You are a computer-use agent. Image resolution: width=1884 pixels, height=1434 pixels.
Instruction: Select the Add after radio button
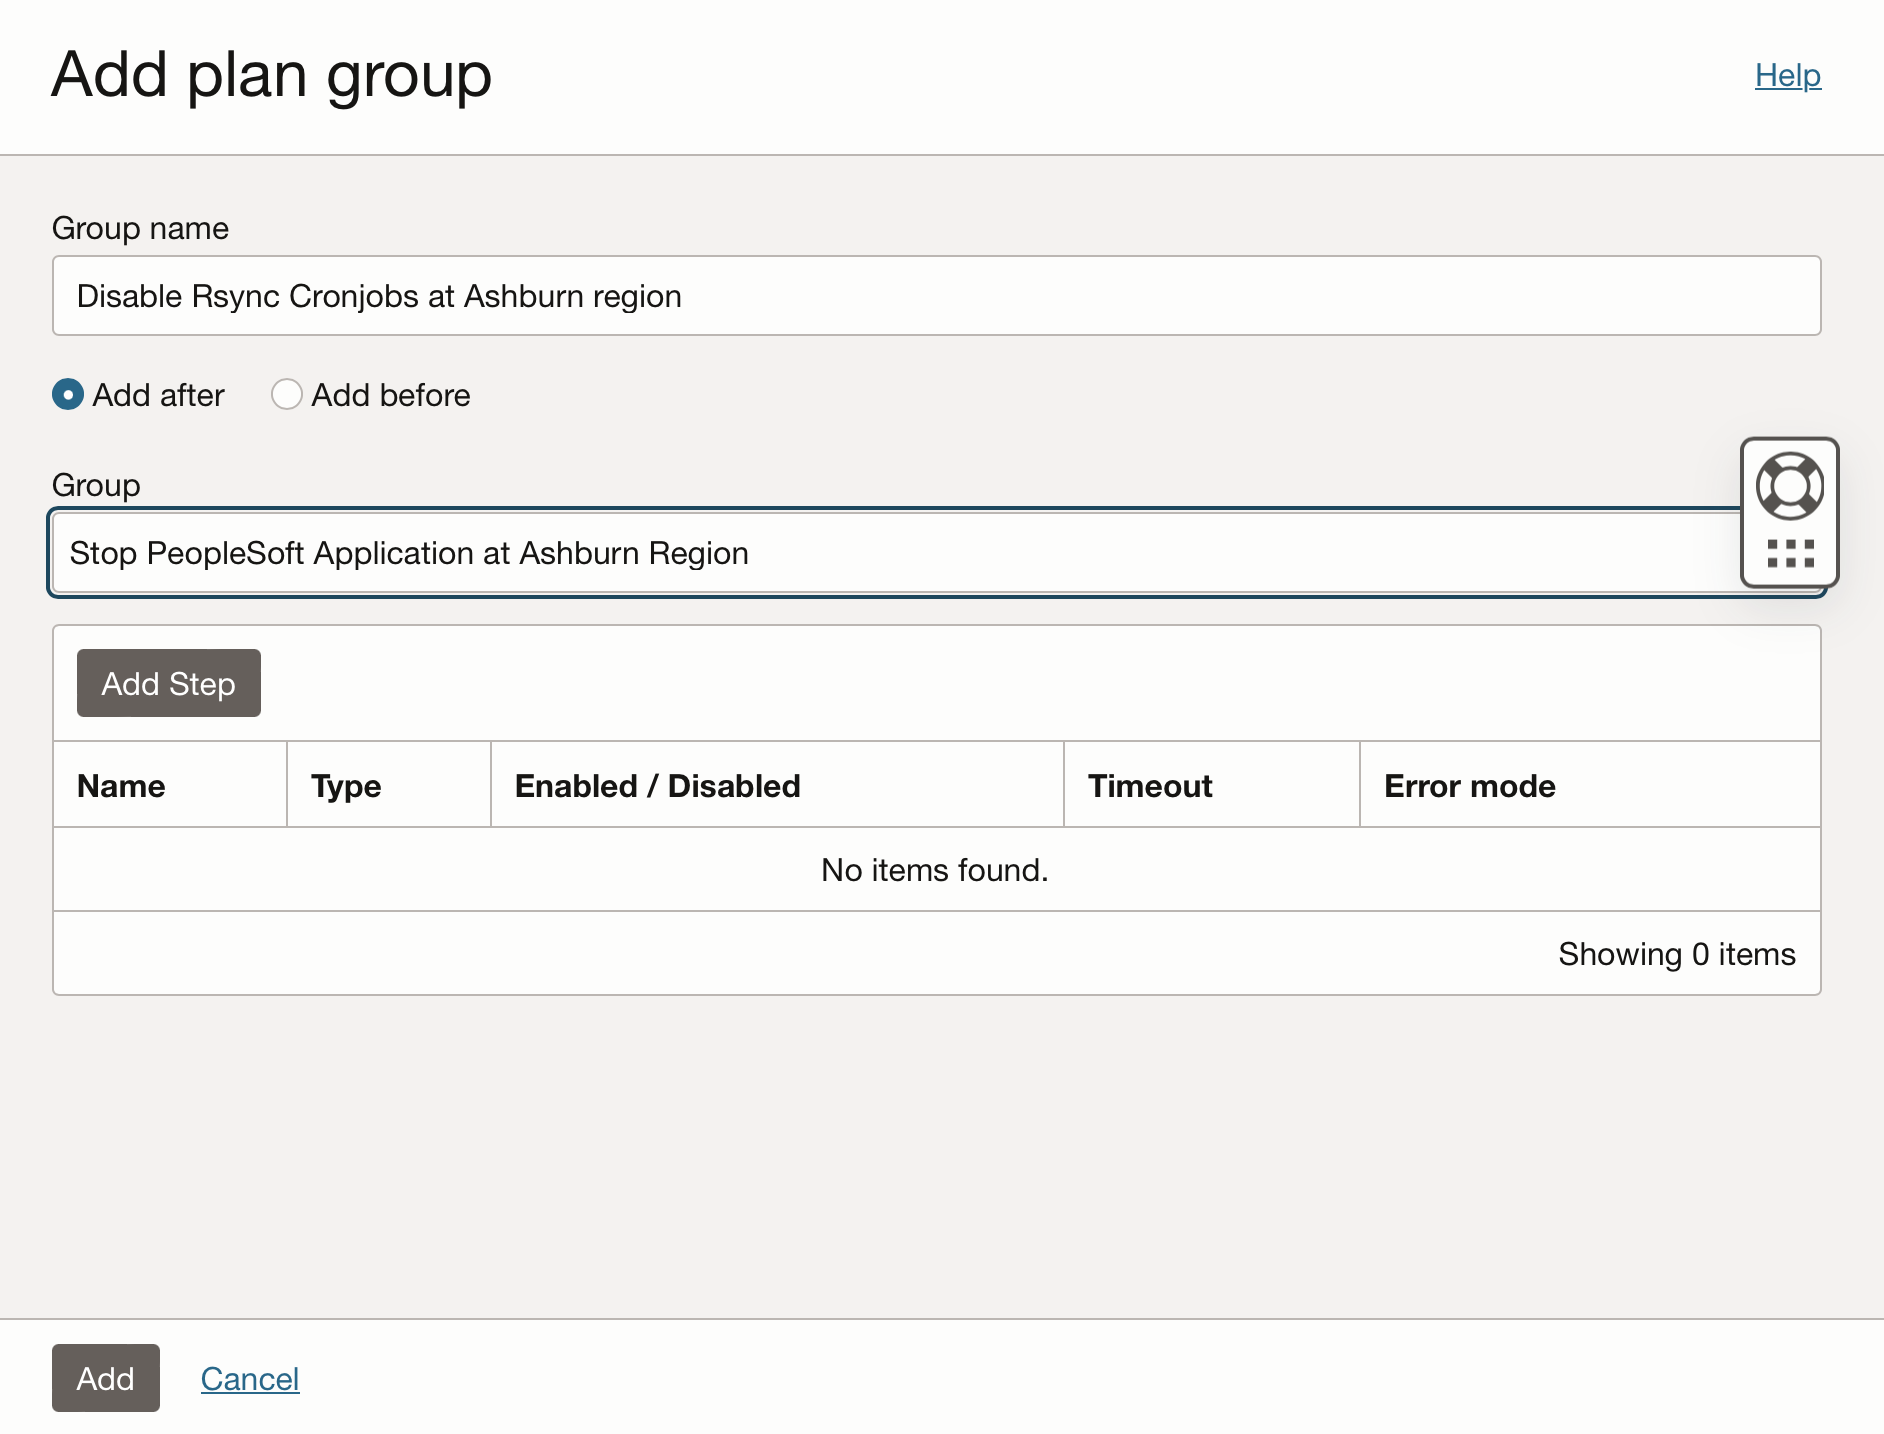click(68, 395)
